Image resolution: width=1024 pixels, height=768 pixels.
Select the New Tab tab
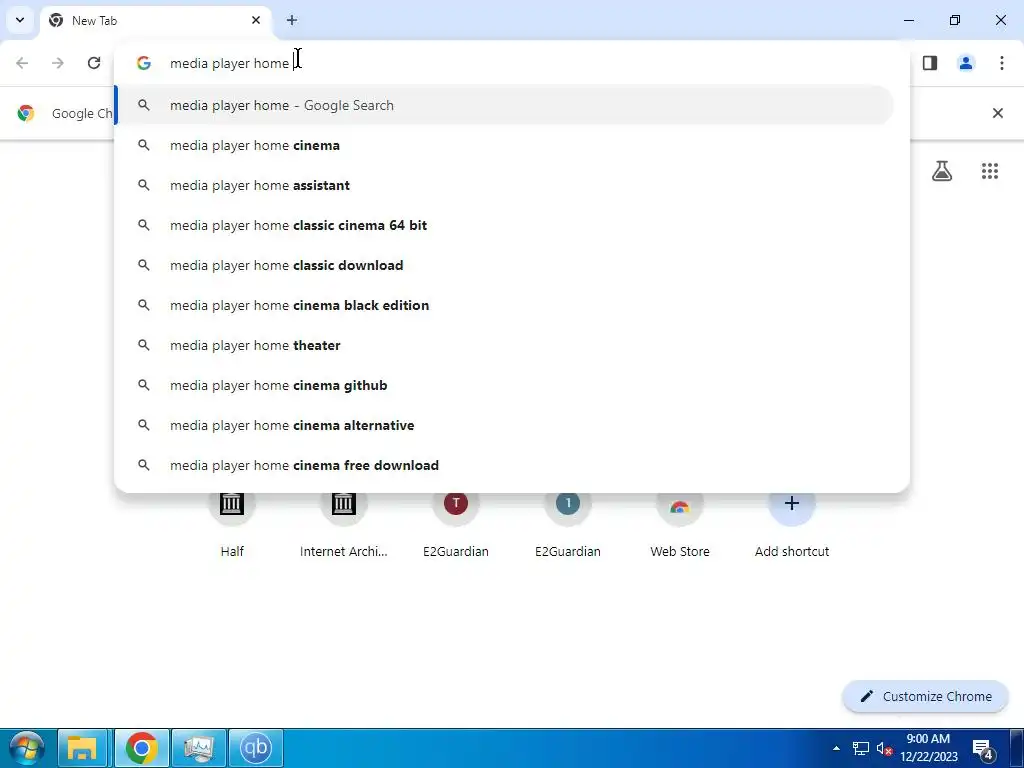point(155,20)
